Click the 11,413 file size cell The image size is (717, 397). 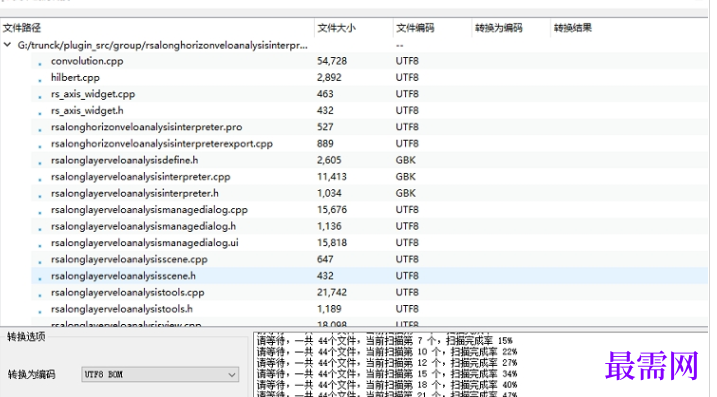pyautogui.click(x=332, y=177)
